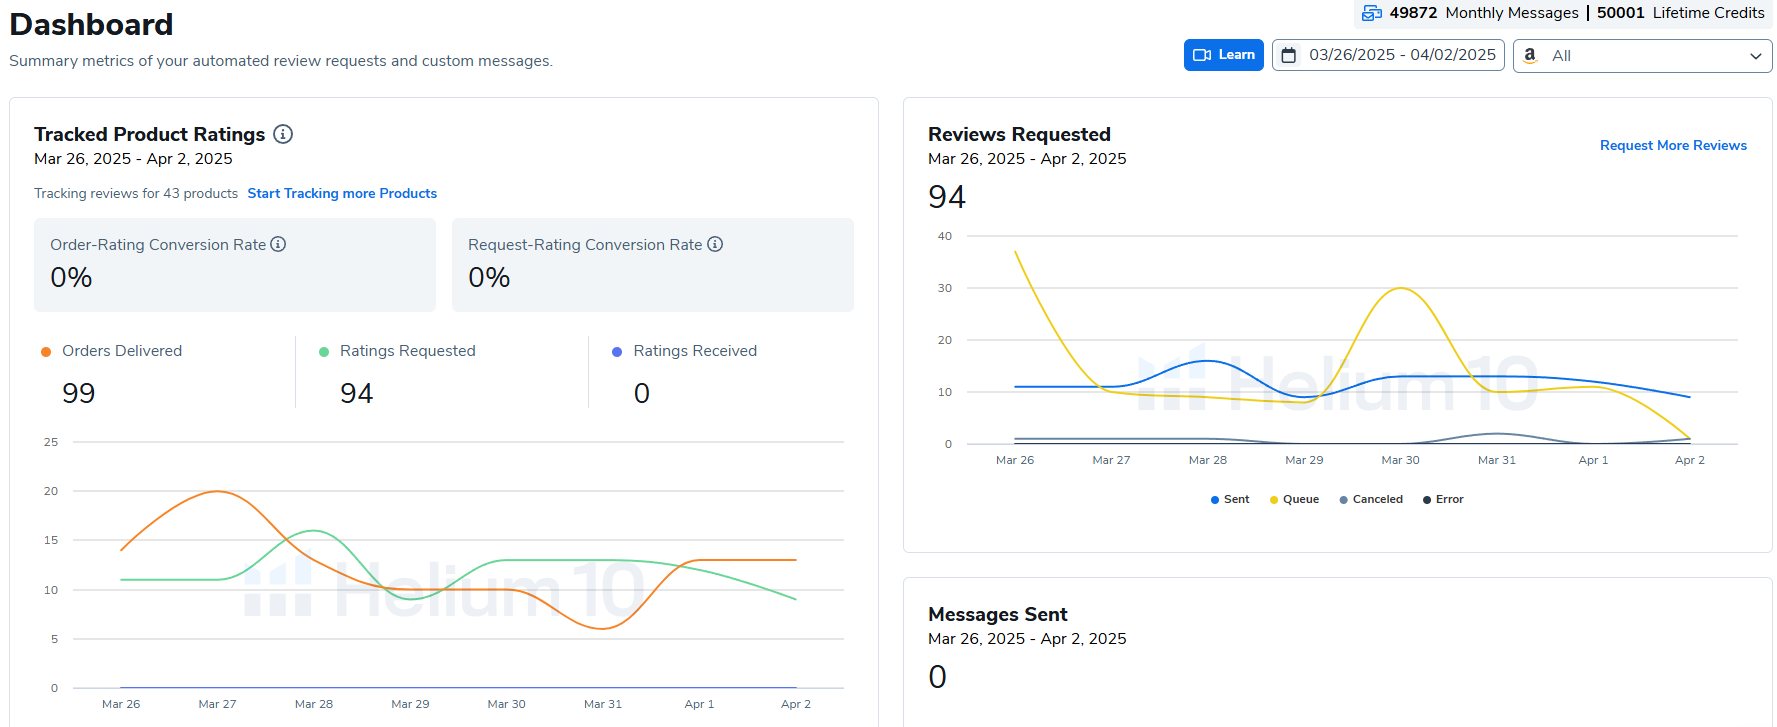Click the monthly messages envelope icon

click(1372, 13)
